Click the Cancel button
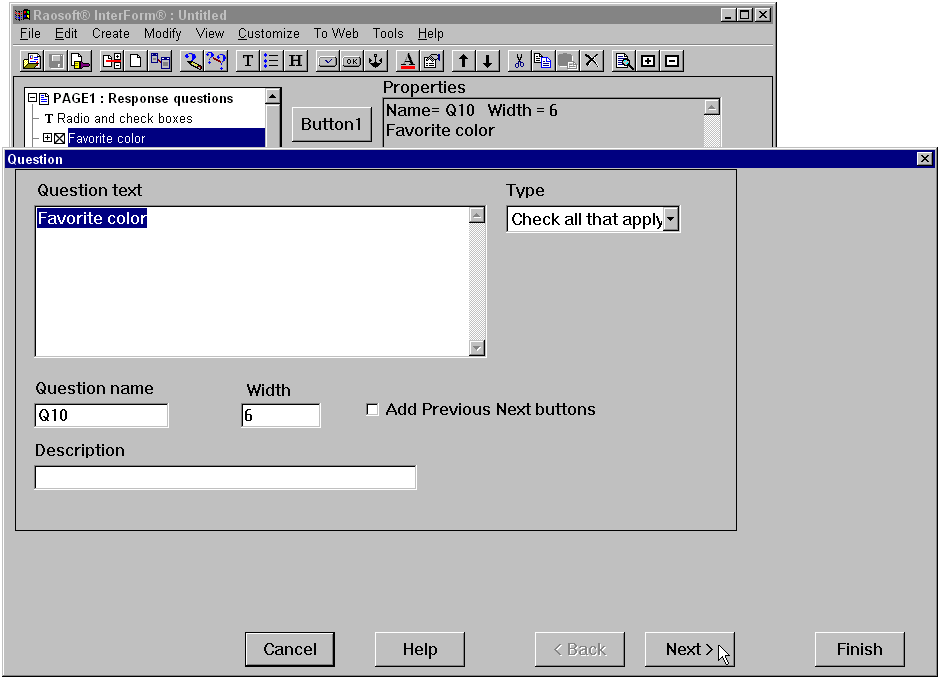The height and width of the screenshot is (677, 938). click(x=290, y=649)
